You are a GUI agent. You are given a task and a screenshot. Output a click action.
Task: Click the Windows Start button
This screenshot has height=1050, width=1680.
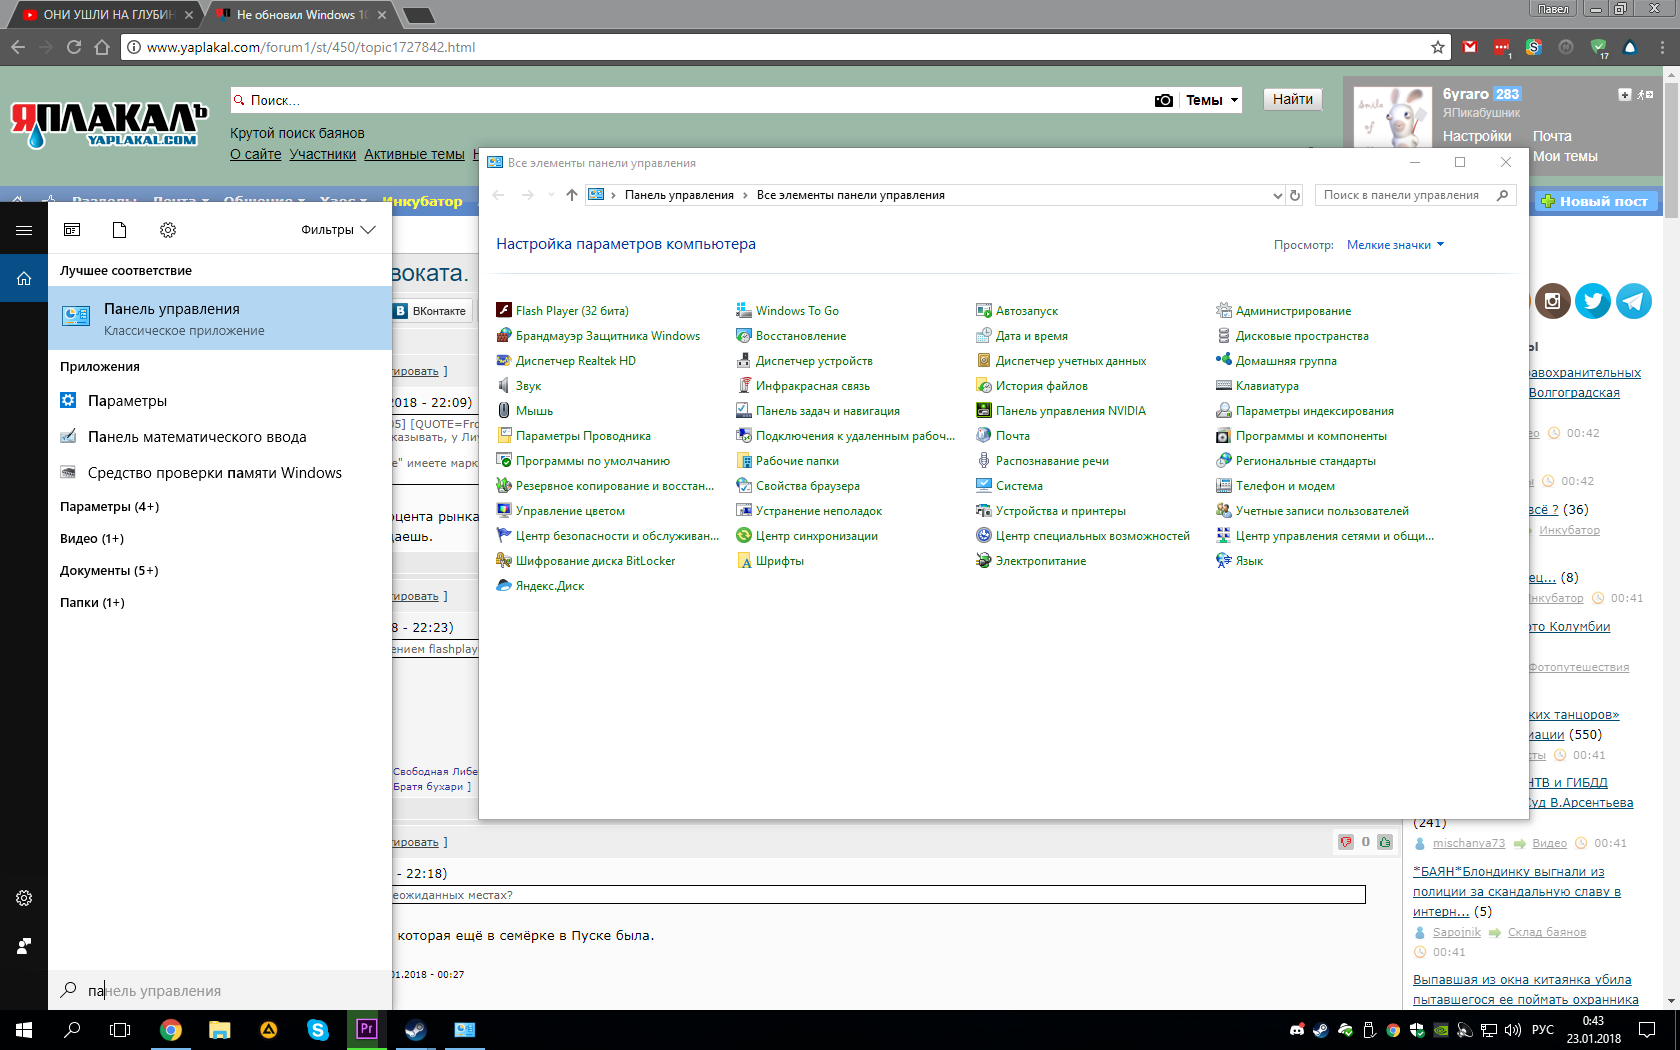[x=24, y=1029]
